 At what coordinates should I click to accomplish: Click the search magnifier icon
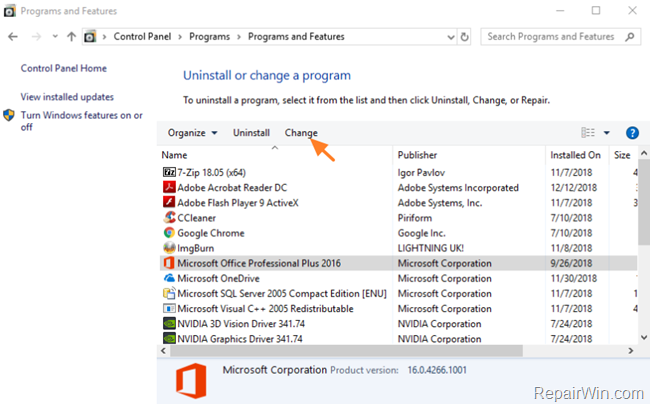click(x=630, y=37)
